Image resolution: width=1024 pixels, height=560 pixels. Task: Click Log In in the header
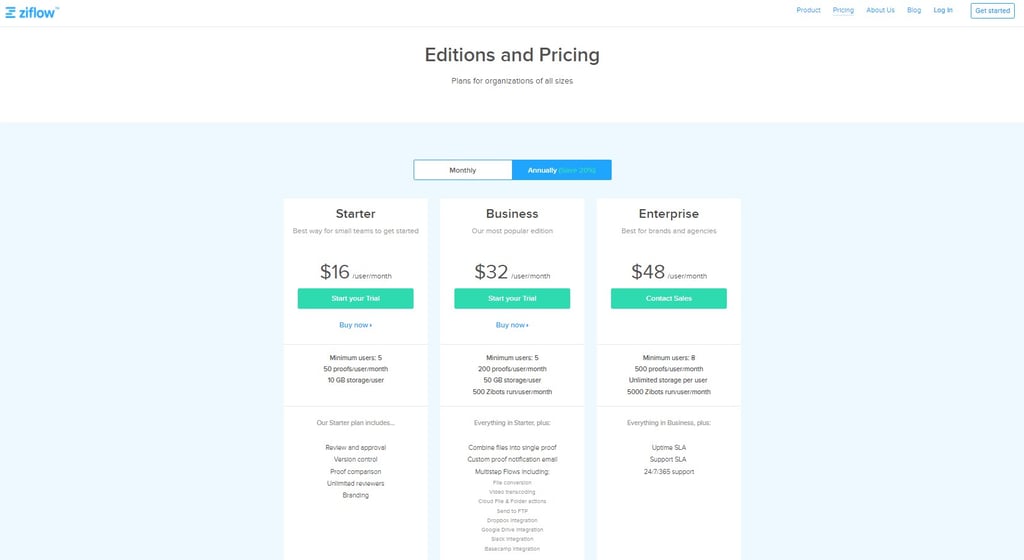point(943,10)
